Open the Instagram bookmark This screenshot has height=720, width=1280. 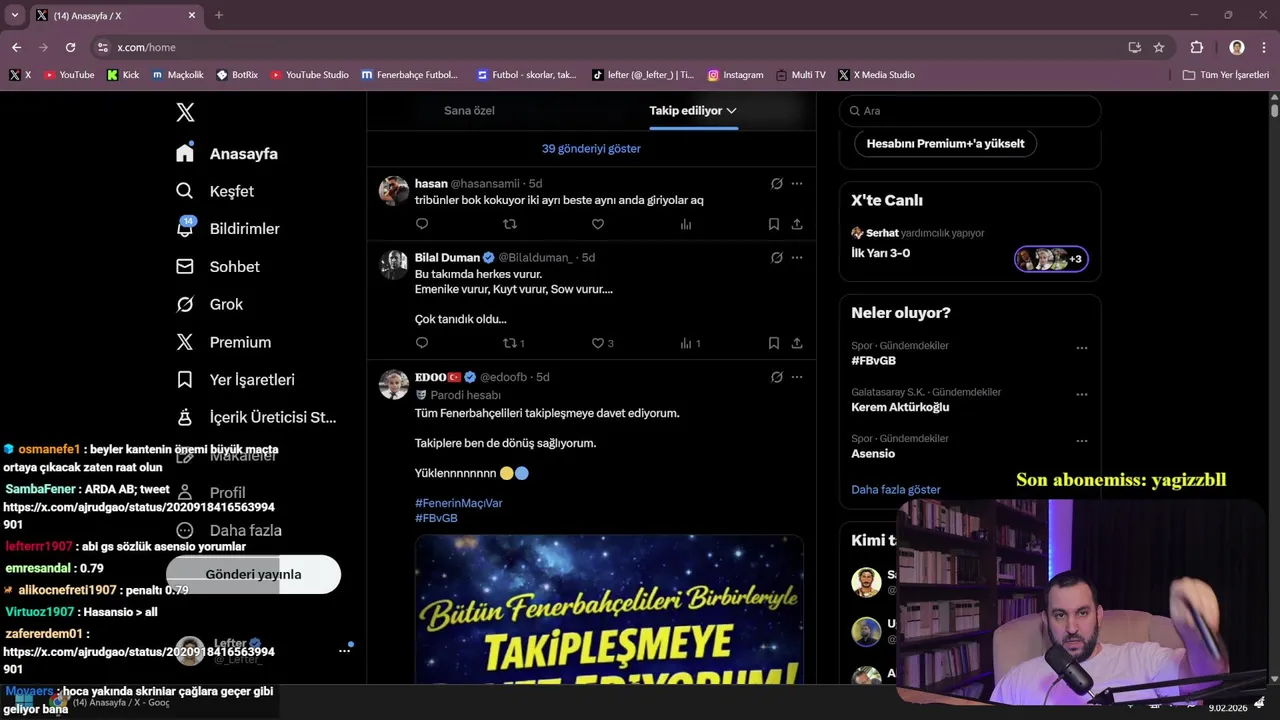tap(736, 75)
